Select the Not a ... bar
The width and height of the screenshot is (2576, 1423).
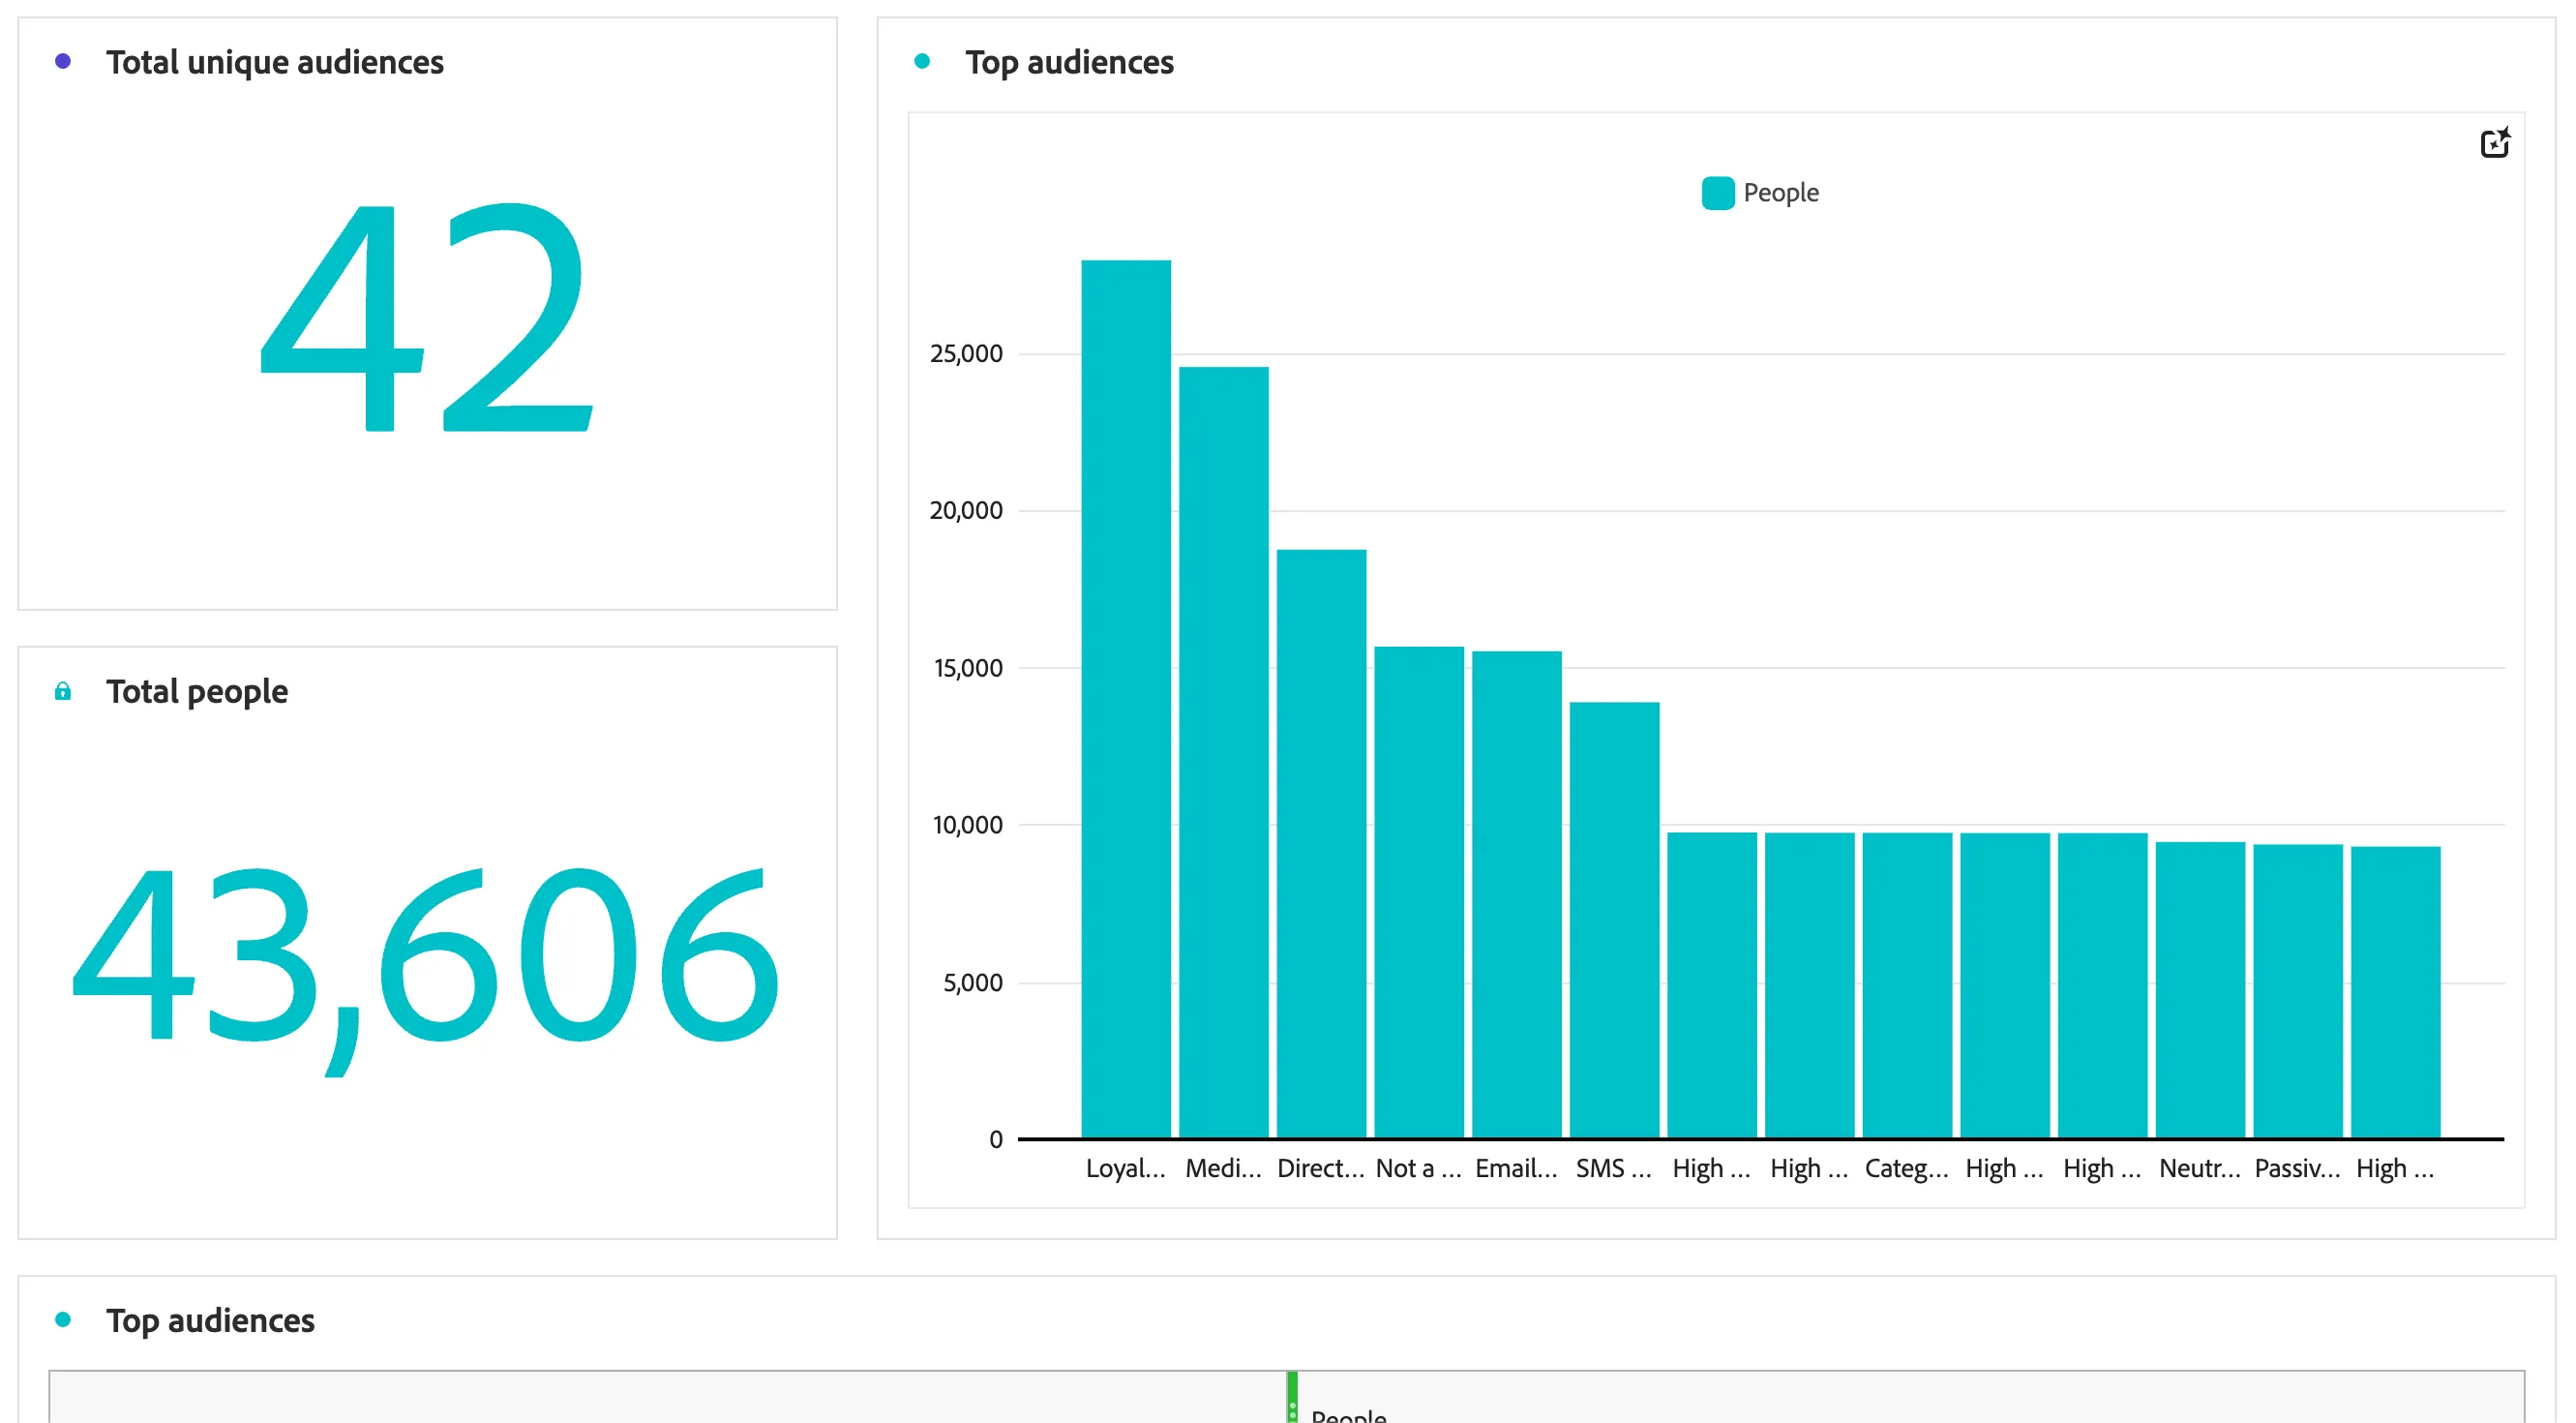[1419, 892]
